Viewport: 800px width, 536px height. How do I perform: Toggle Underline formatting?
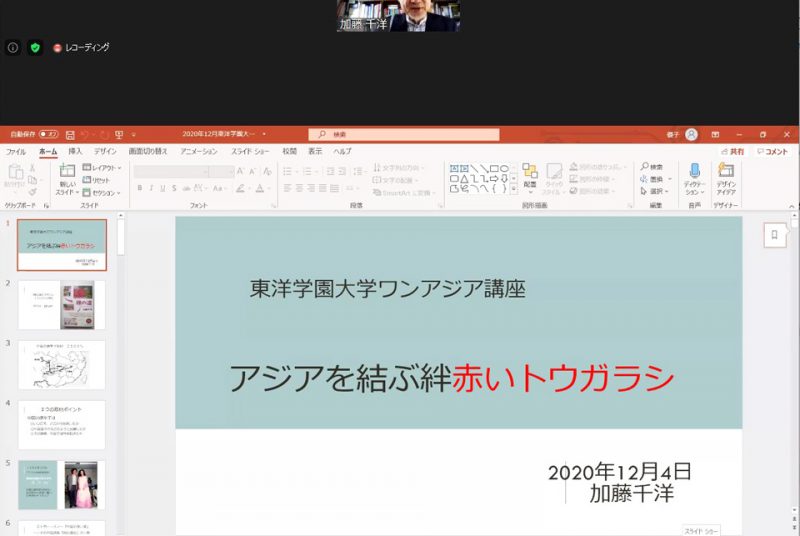(163, 188)
